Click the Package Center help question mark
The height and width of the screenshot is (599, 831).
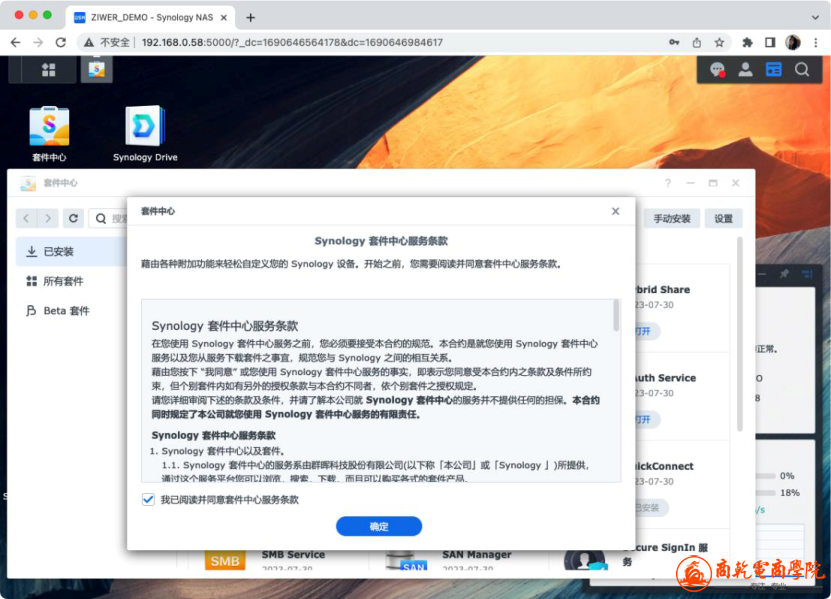point(668,183)
